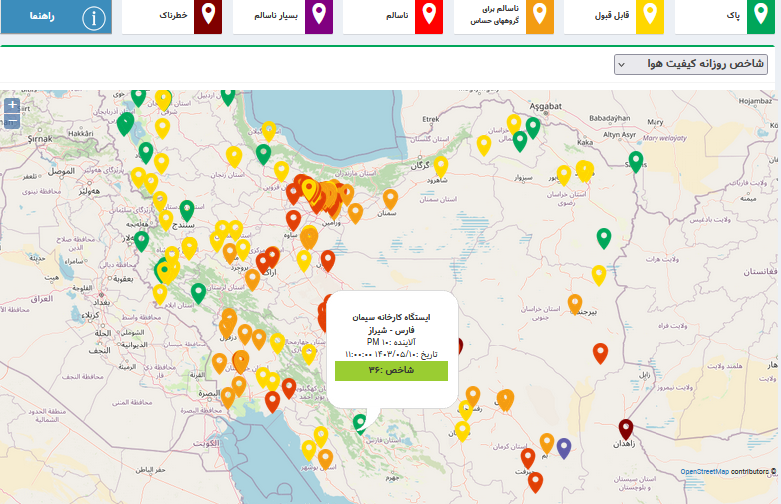Open the OpenStreetMap attribution link

[x=704, y=471]
